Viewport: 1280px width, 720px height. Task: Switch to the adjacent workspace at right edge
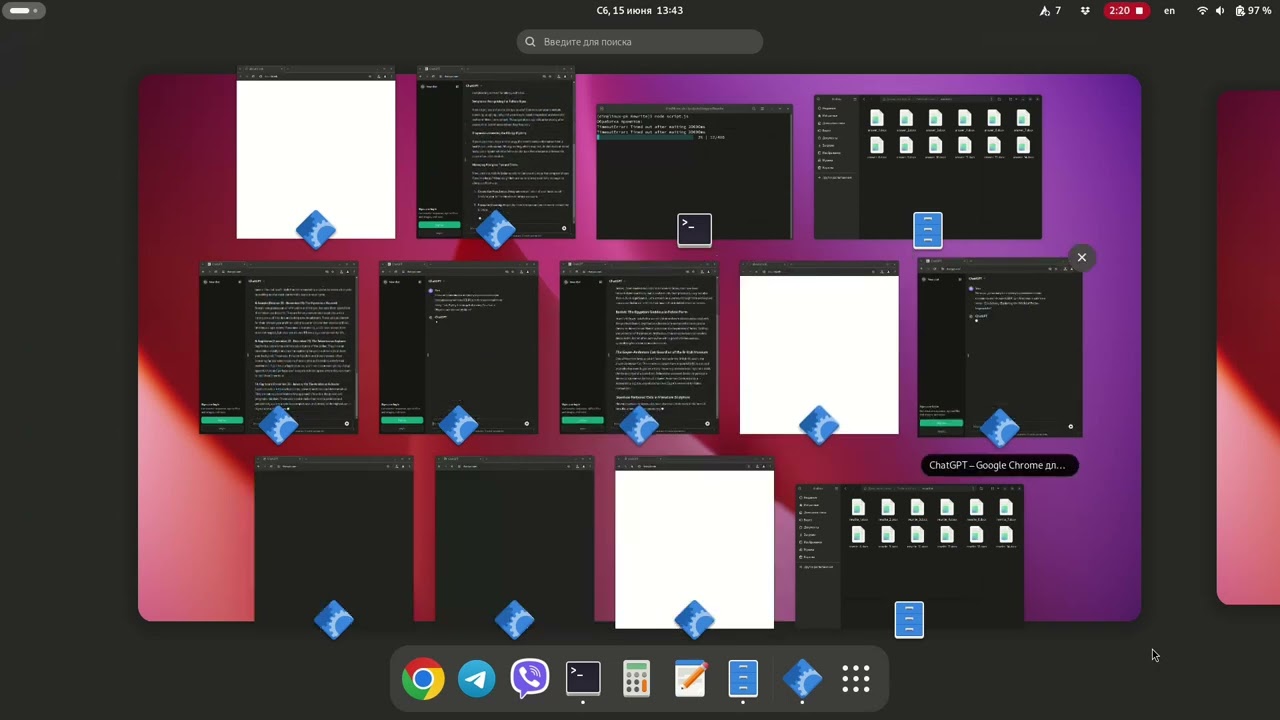tap(1248, 347)
